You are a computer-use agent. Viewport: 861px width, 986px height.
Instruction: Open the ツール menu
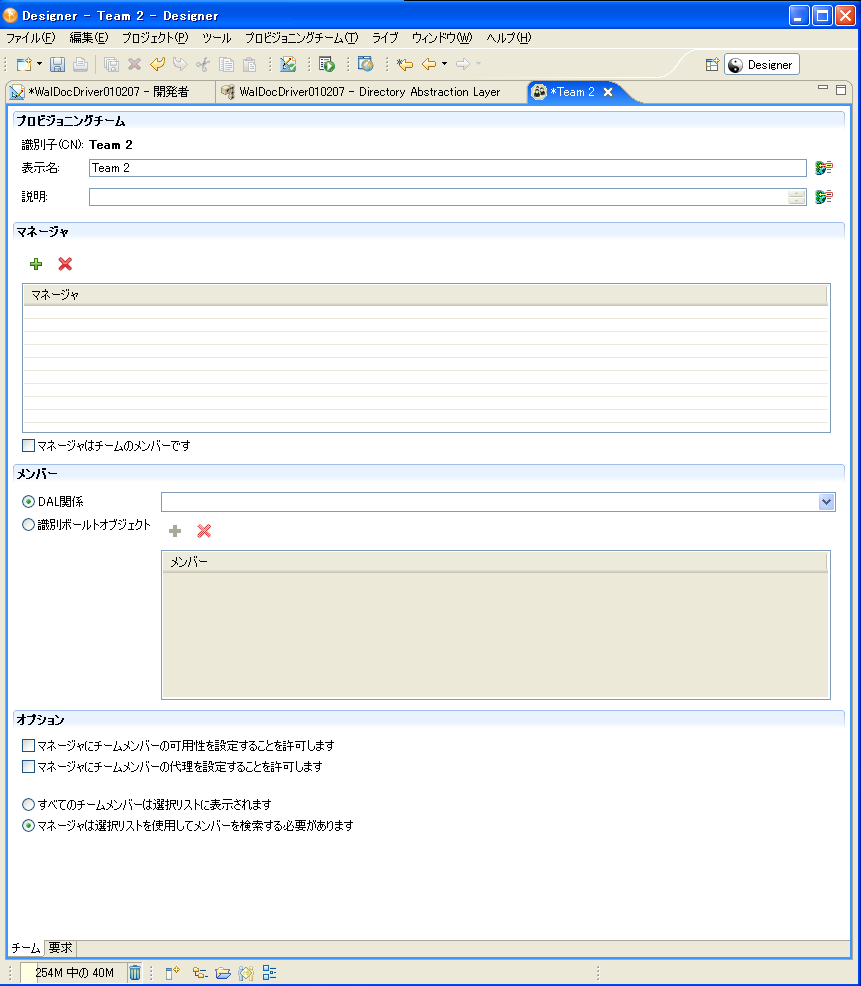[x=216, y=38]
